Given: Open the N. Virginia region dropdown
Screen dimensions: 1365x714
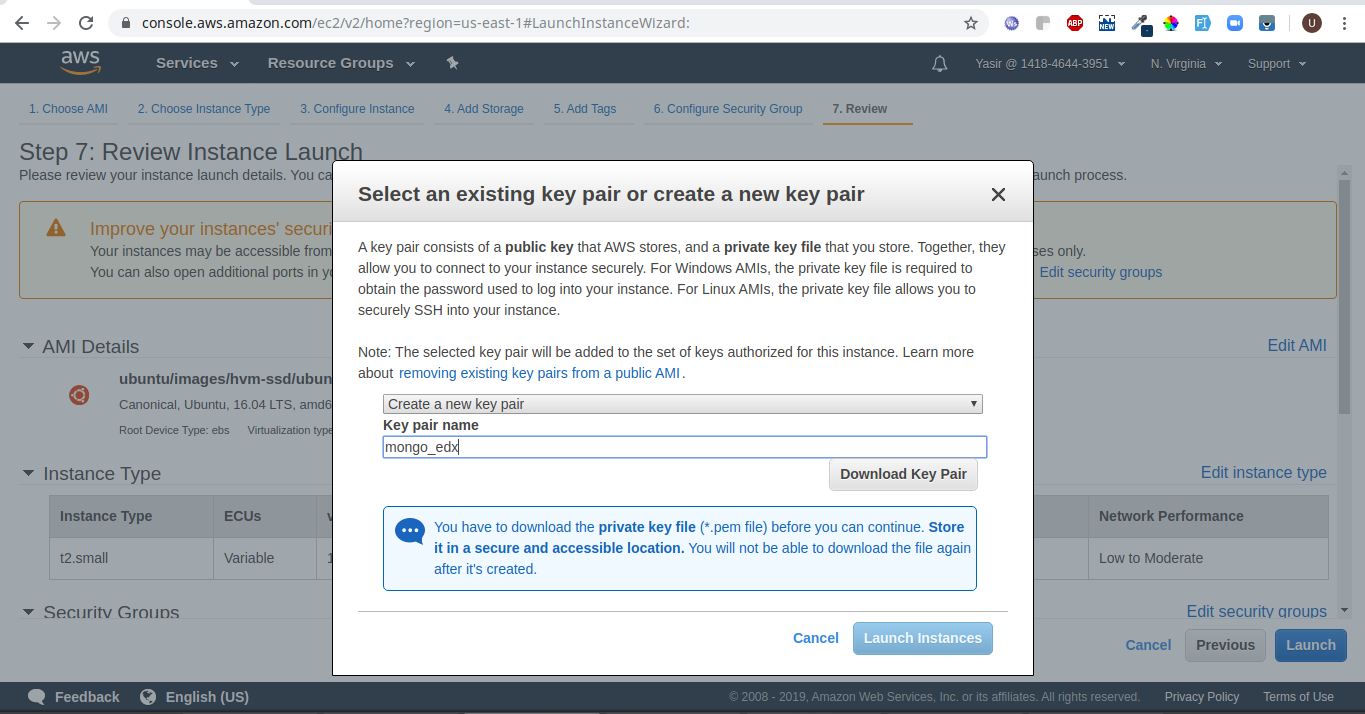Looking at the screenshot, I should (x=1185, y=64).
